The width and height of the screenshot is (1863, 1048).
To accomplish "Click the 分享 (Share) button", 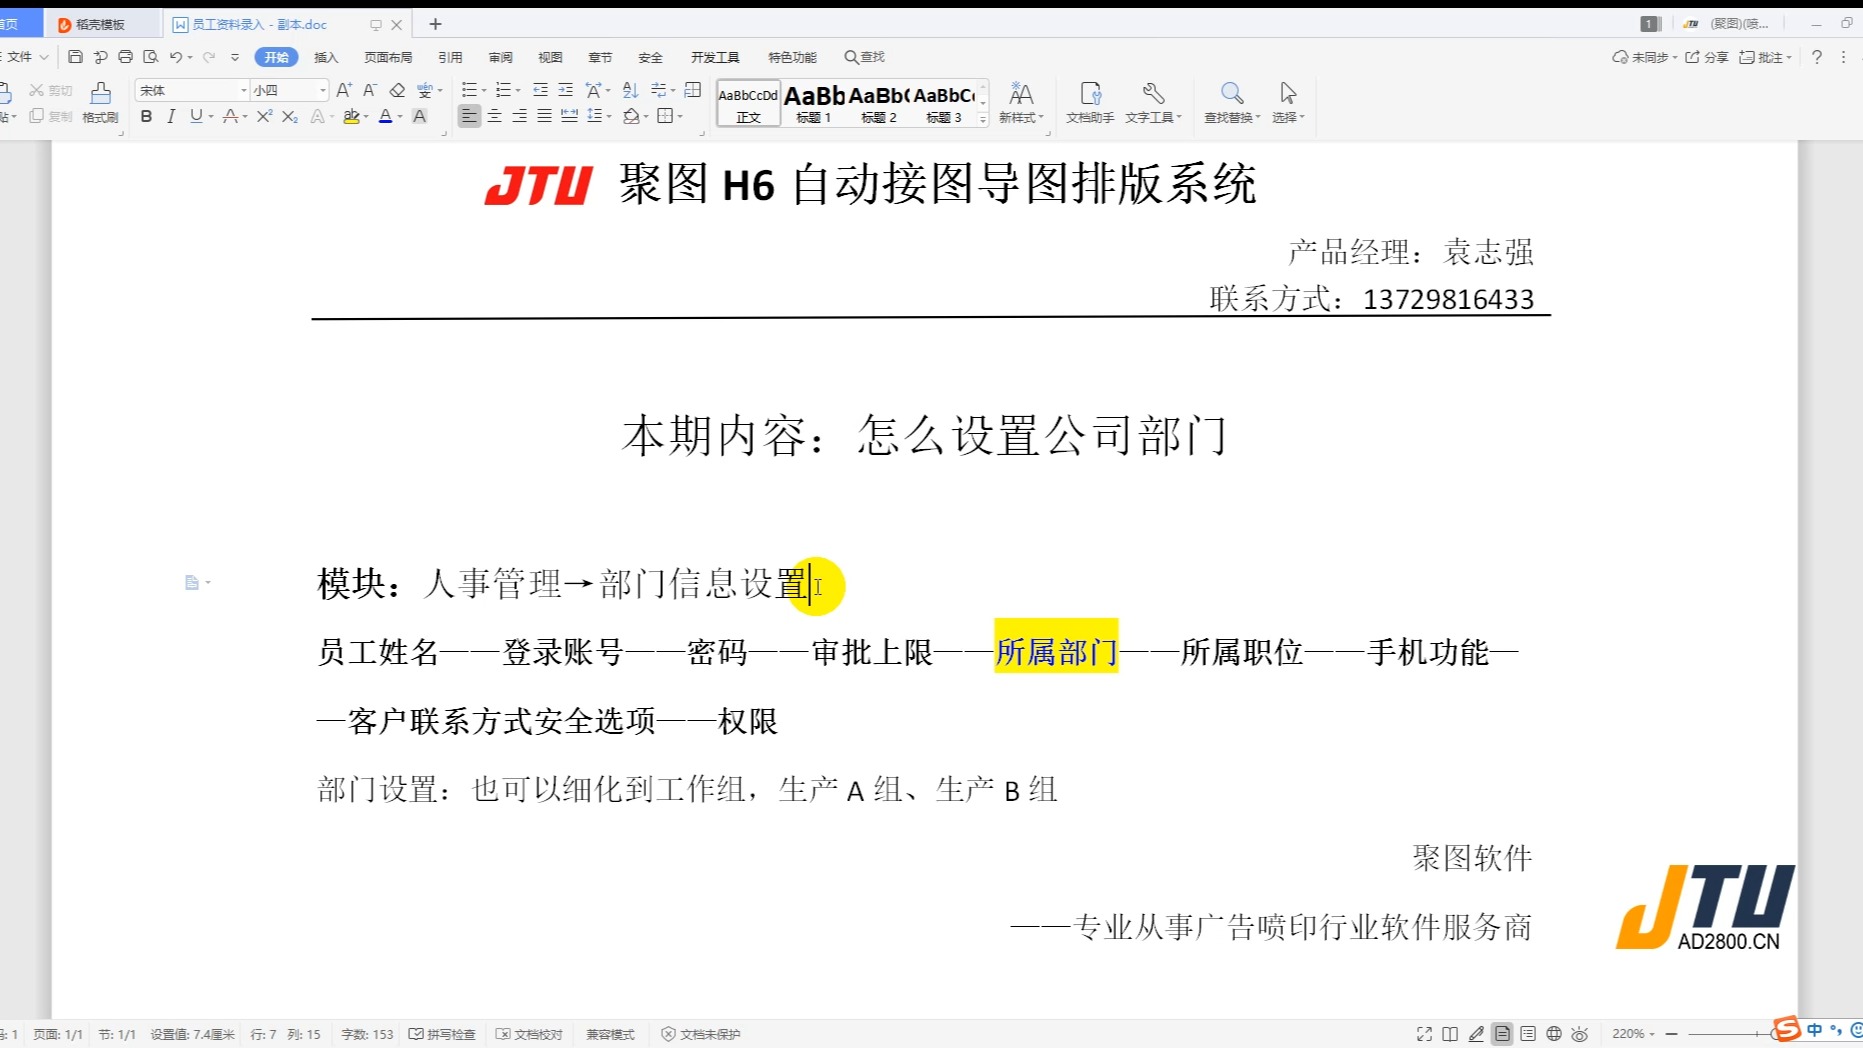I will click(x=1707, y=57).
